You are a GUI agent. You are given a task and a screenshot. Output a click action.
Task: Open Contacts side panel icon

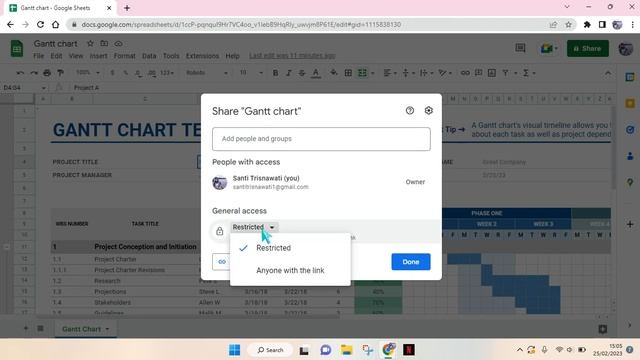tap(630, 156)
